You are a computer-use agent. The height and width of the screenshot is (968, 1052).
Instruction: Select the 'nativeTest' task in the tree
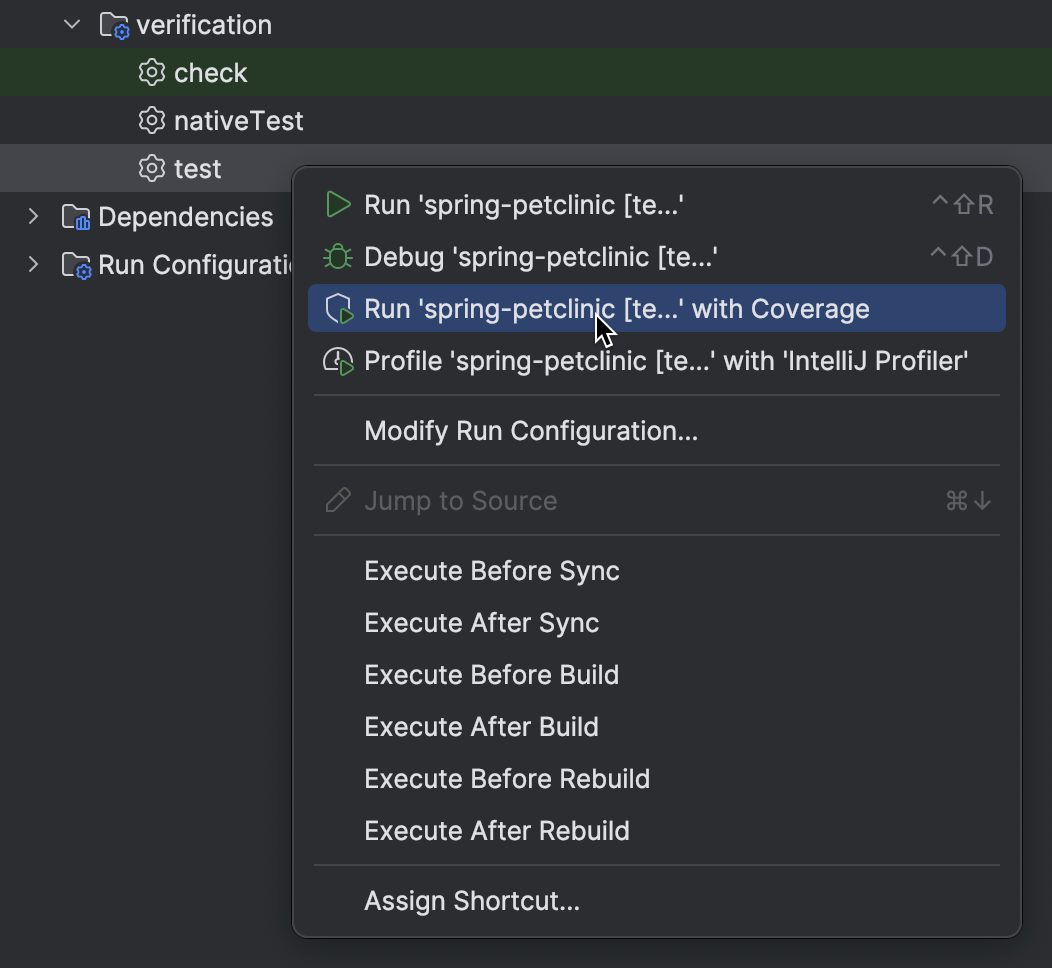pyautogui.click(x=238, y=120)
